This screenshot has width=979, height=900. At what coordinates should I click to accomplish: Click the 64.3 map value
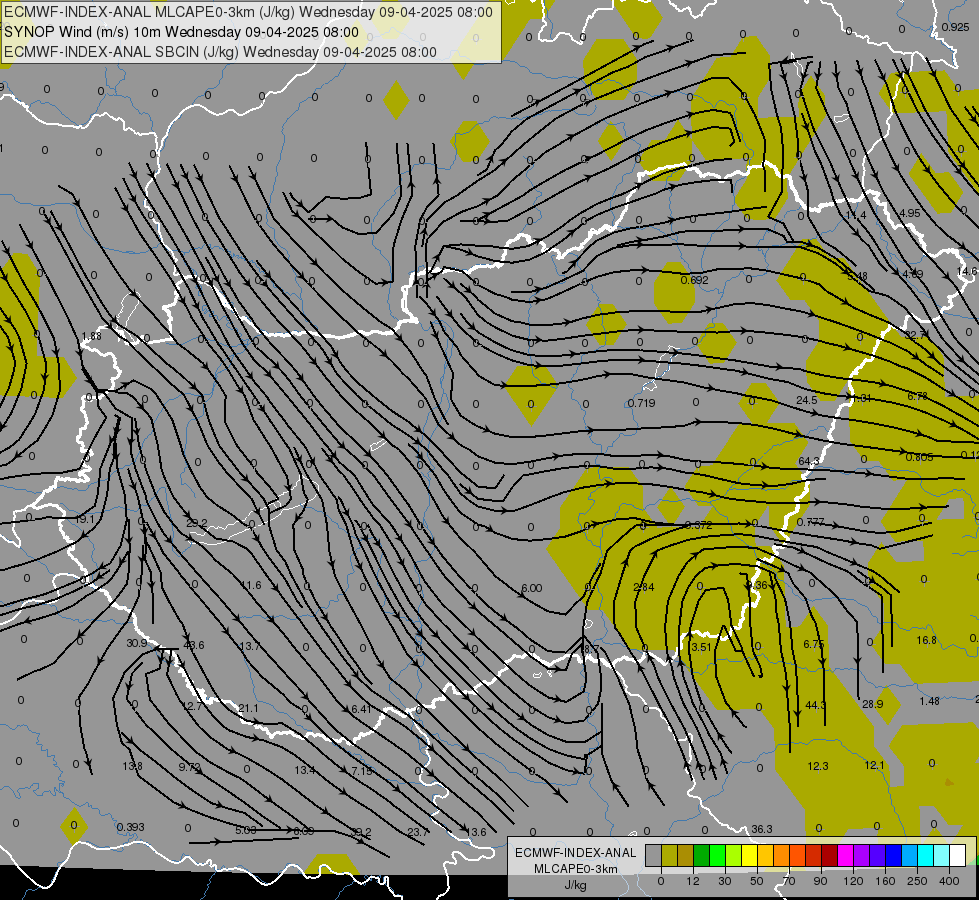point(809,461)
